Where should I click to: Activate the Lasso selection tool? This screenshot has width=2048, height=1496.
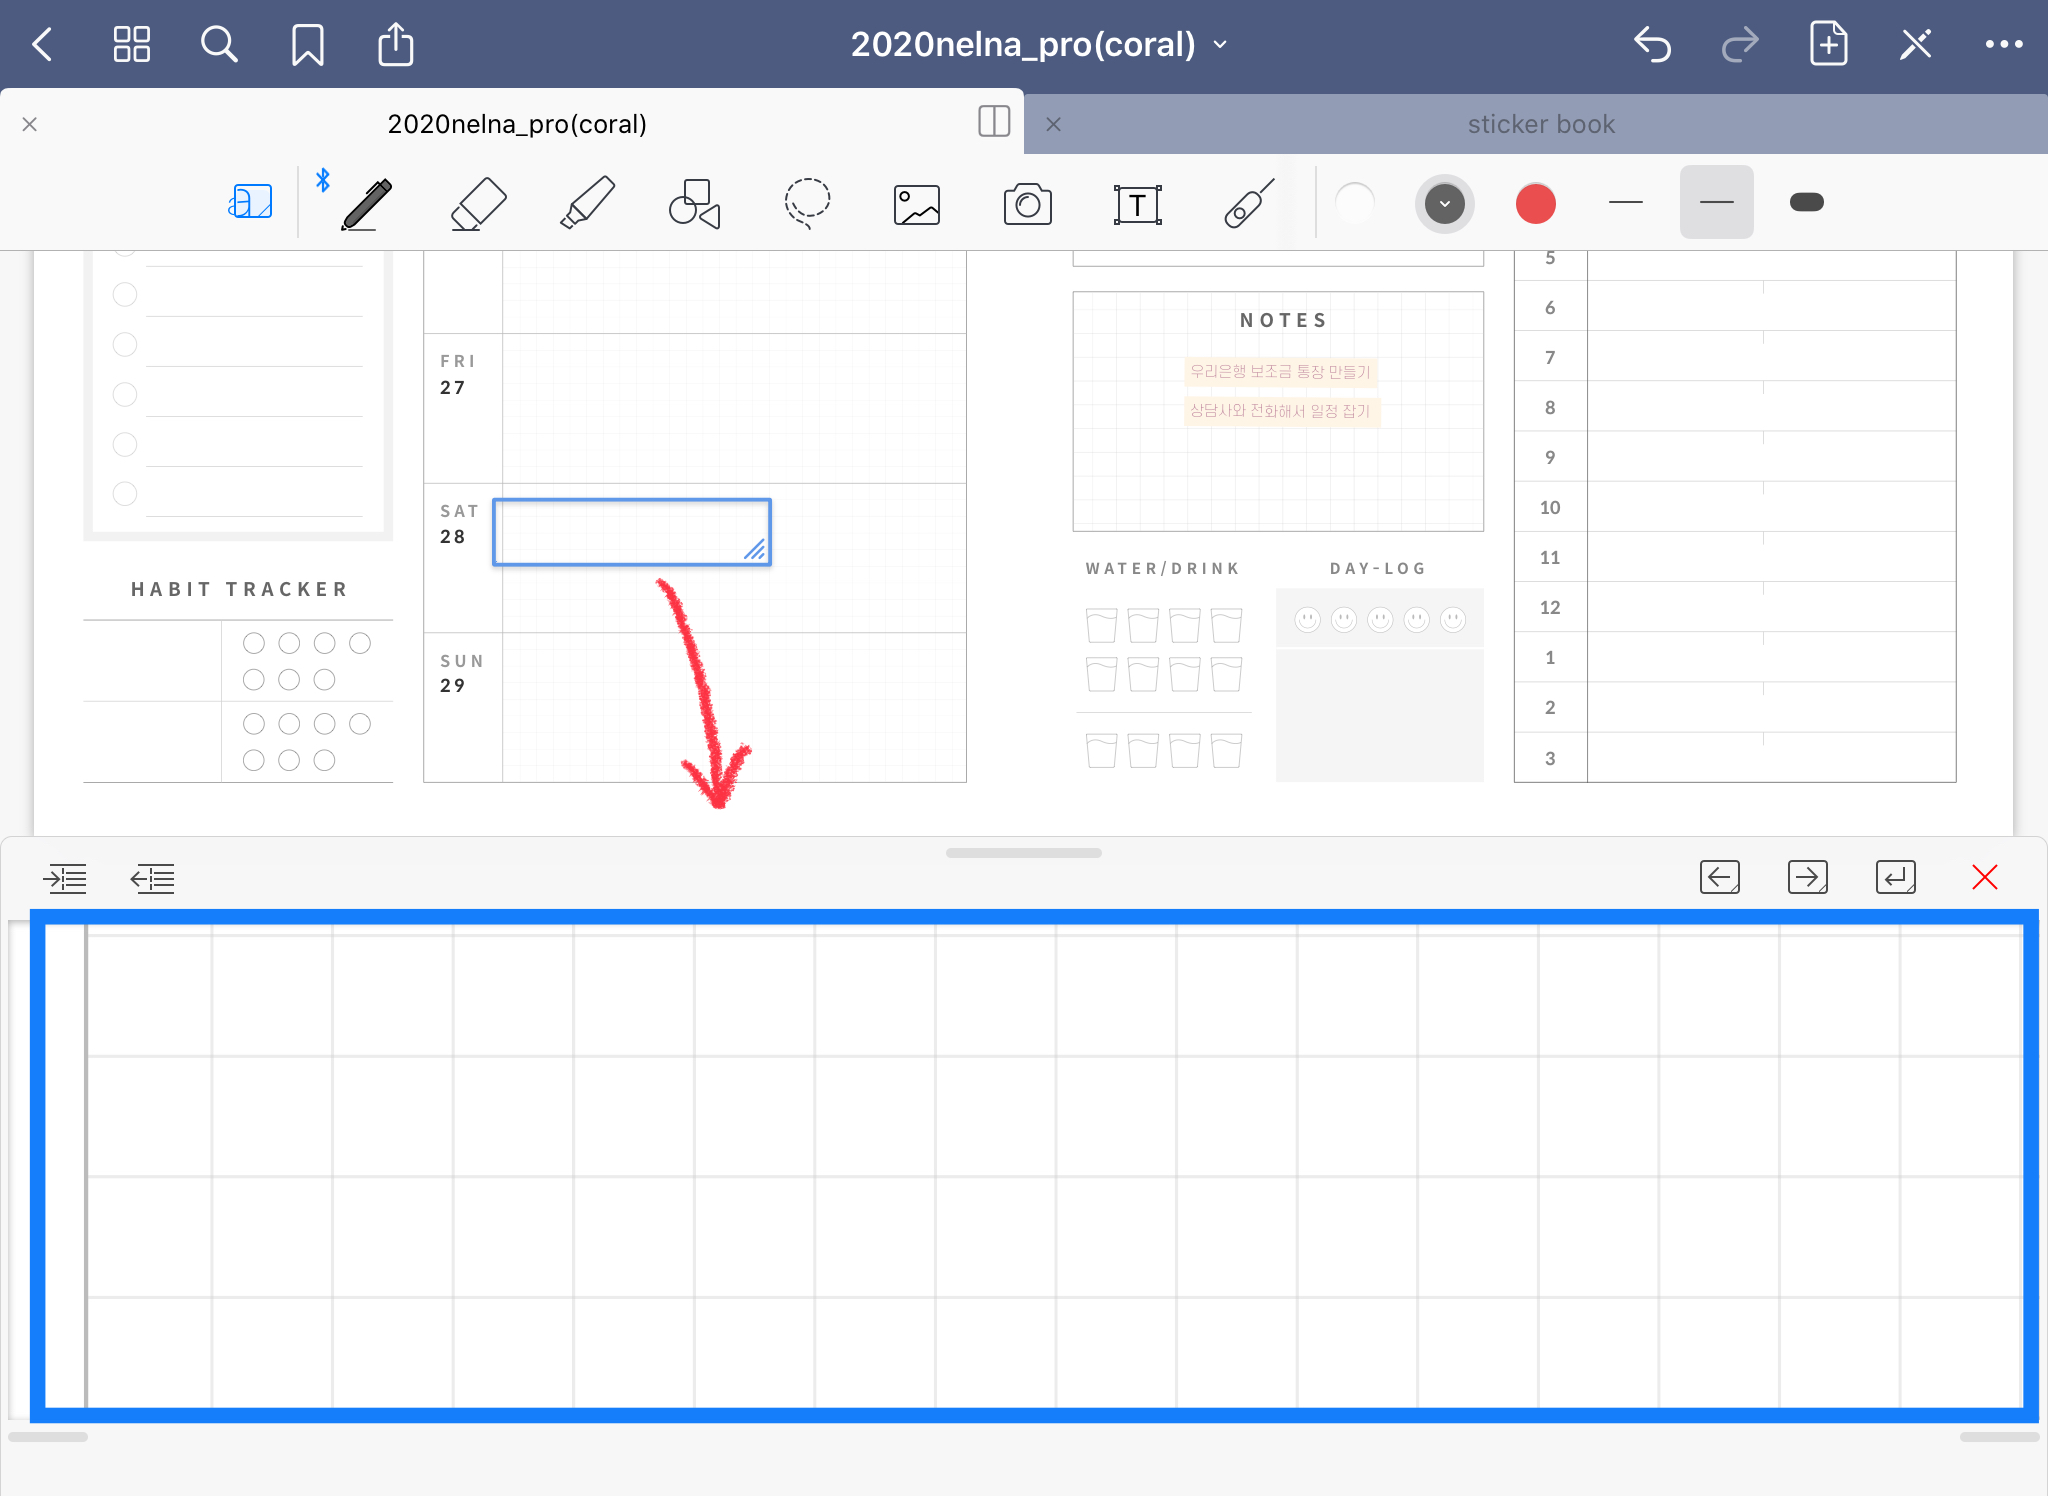click(806, 203)
